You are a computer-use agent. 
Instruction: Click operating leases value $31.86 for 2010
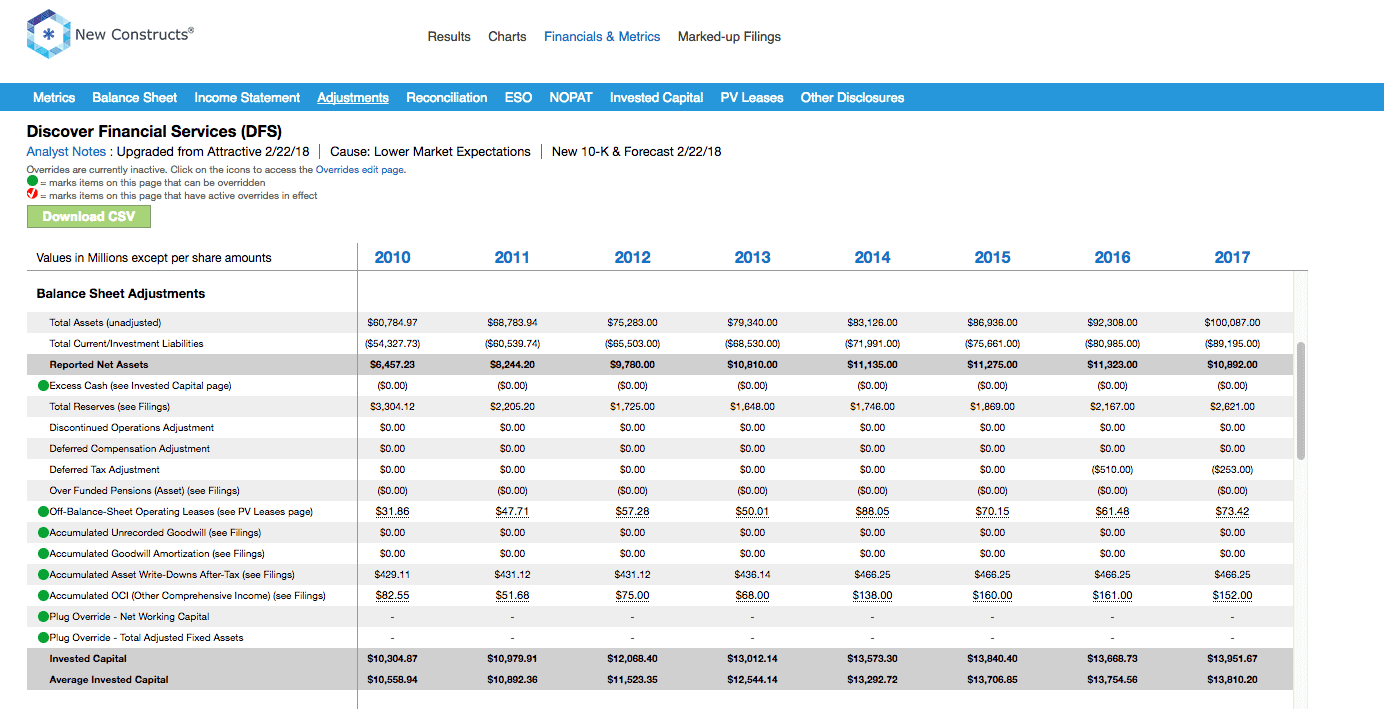click(392, 511)
